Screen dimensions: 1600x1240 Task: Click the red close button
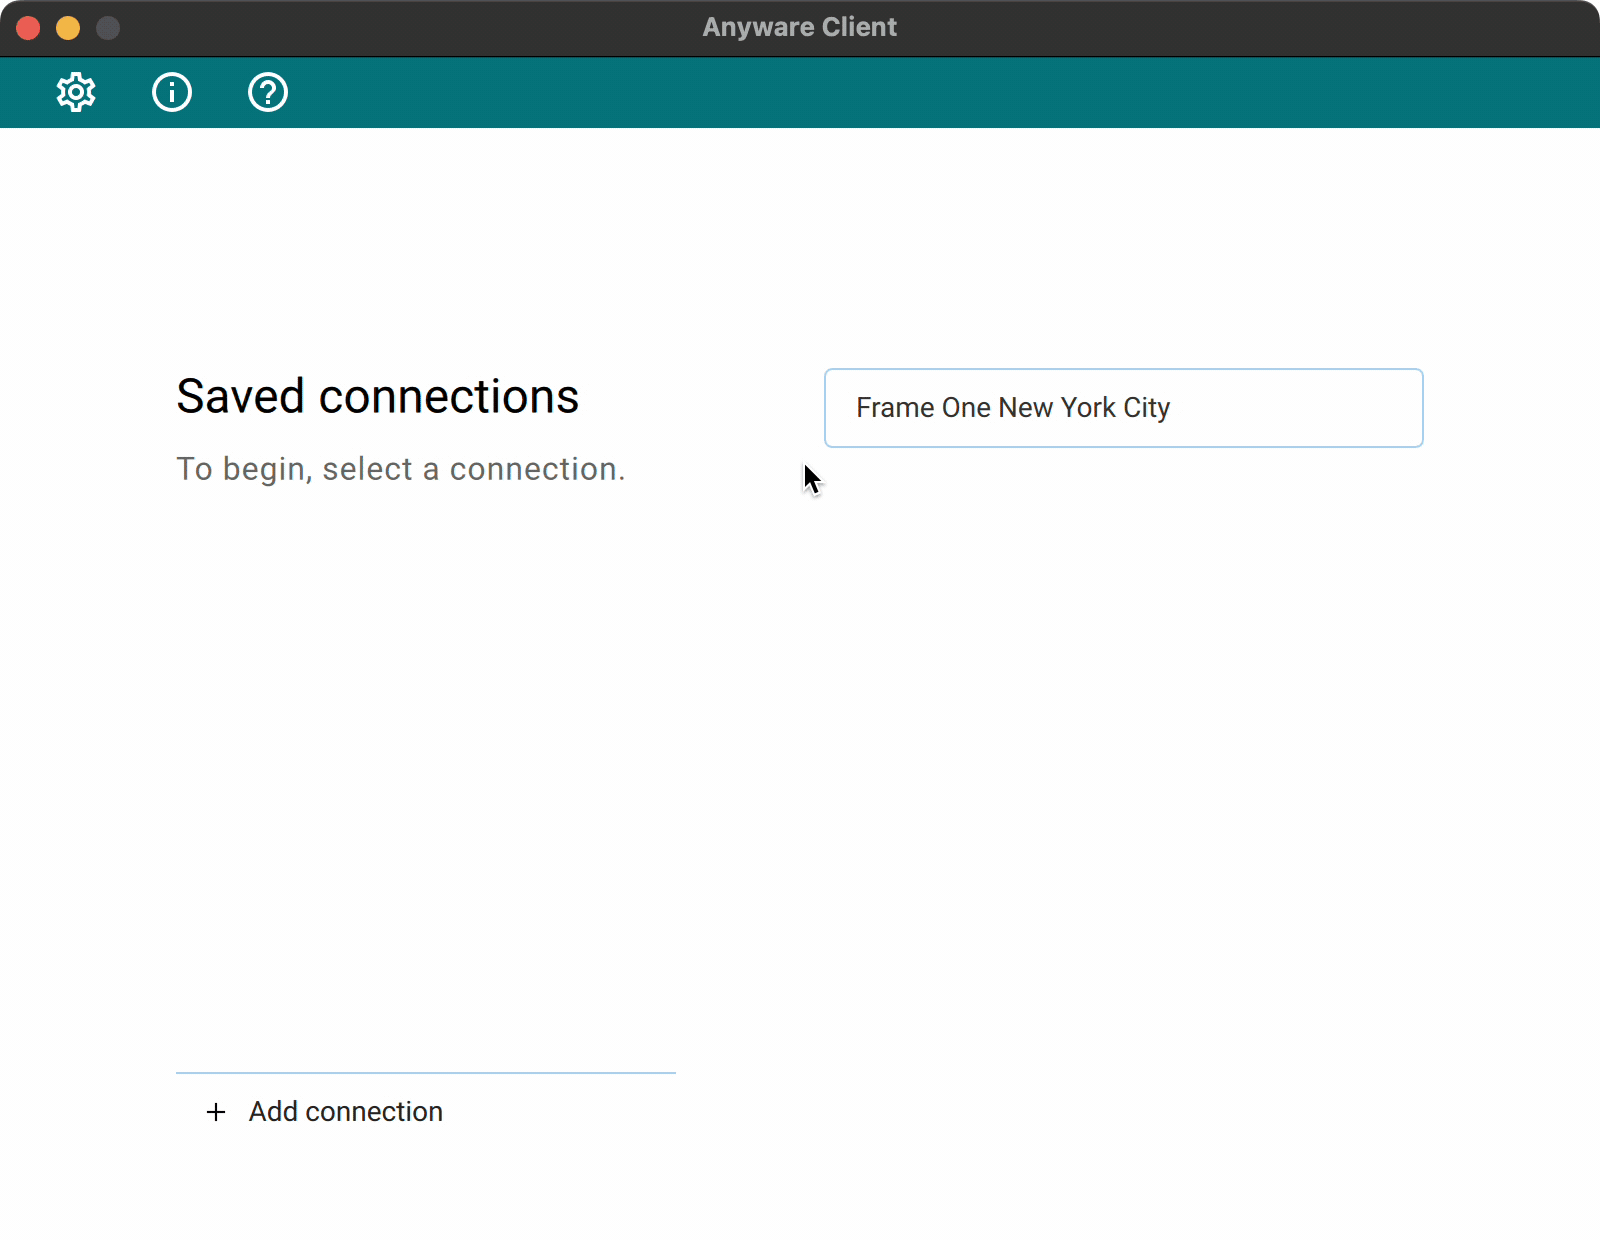[28, 28]
